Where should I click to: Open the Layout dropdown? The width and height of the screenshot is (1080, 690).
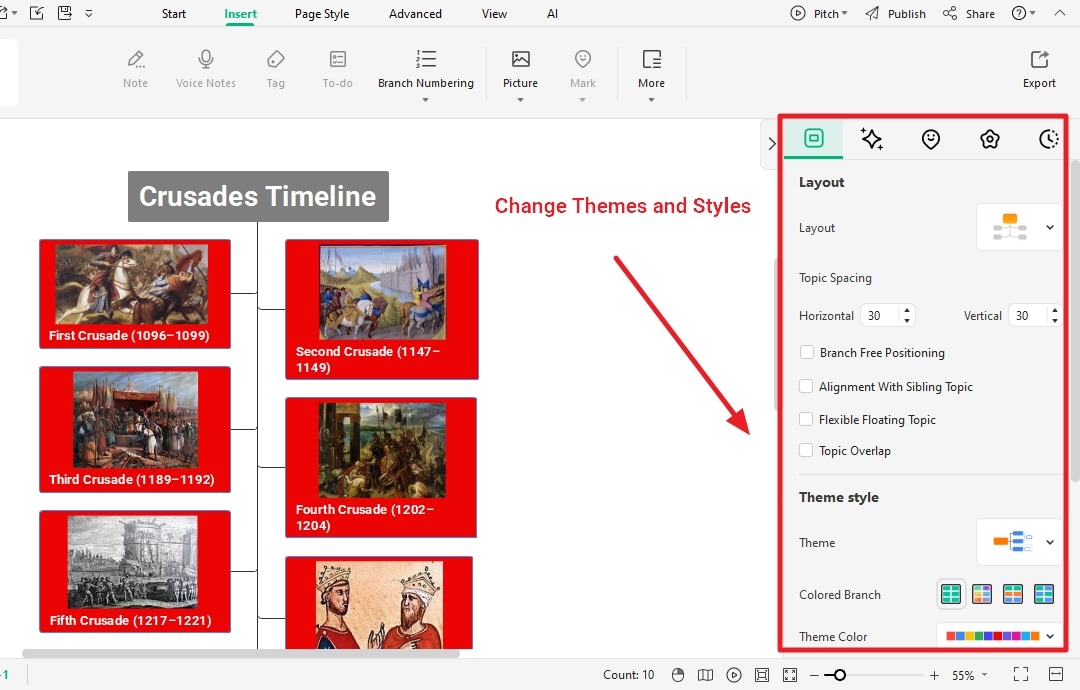click(x=1020, y=227)
